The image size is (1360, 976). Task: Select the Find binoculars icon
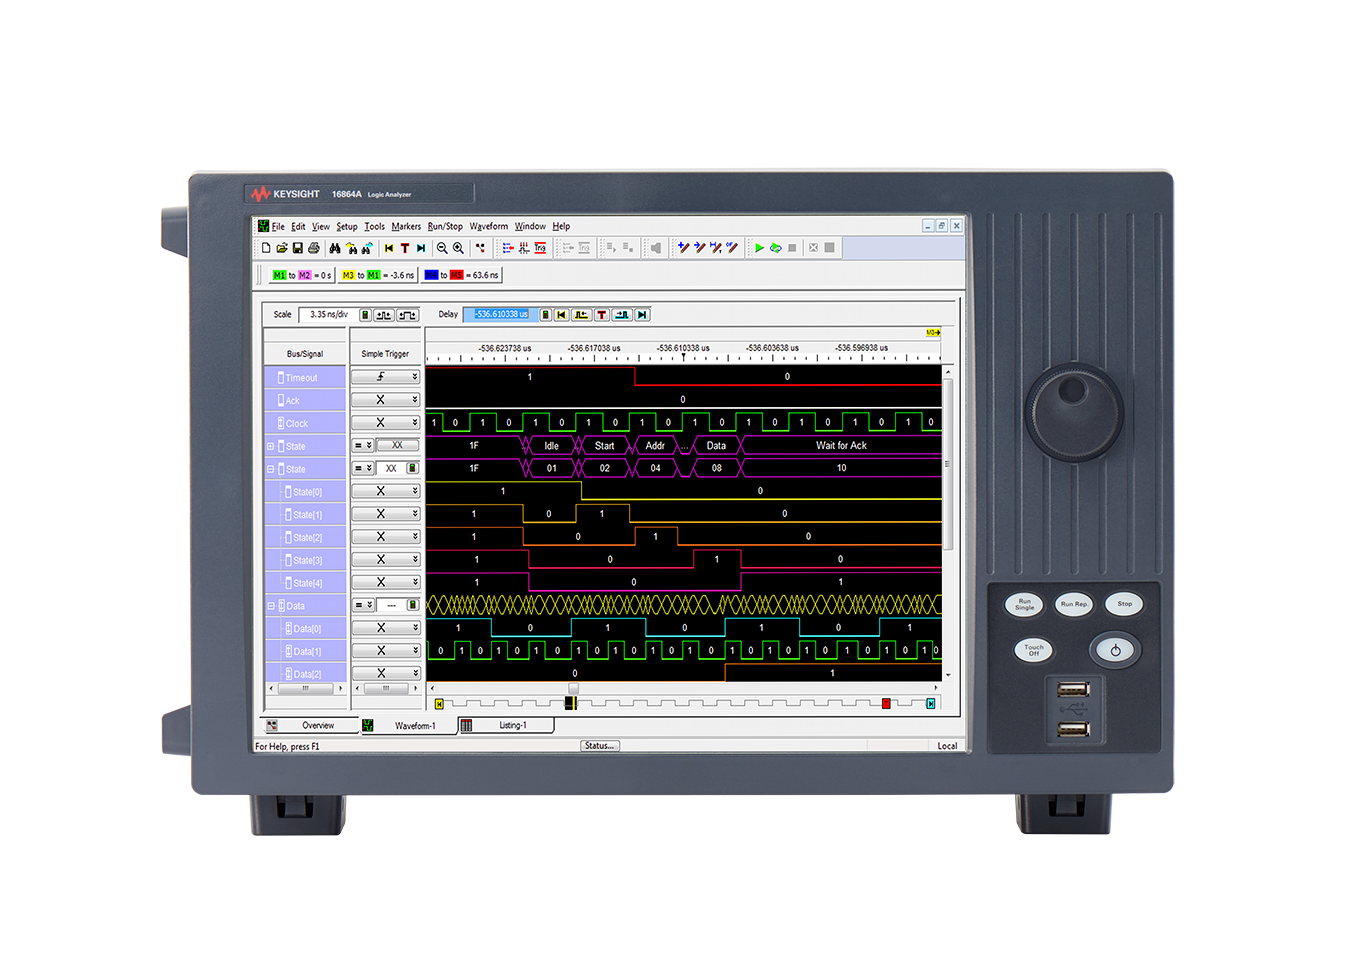tap(333, 247)
